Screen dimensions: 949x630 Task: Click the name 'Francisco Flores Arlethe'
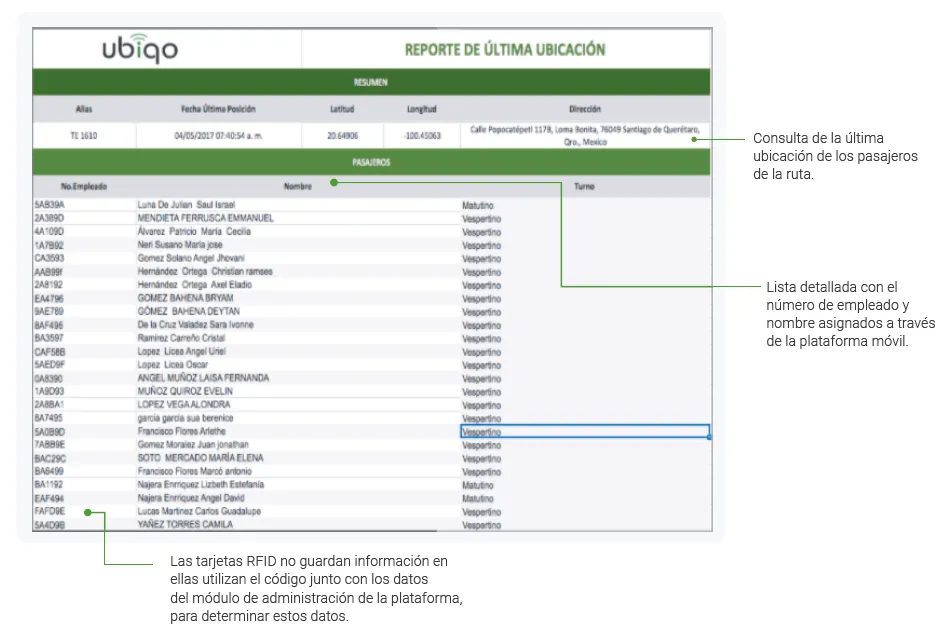(182, 431)
